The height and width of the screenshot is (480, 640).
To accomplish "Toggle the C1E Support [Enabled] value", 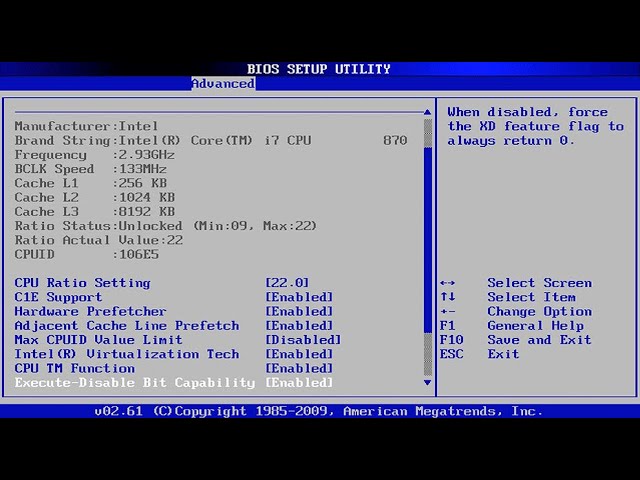I will [x=299, y=297].
